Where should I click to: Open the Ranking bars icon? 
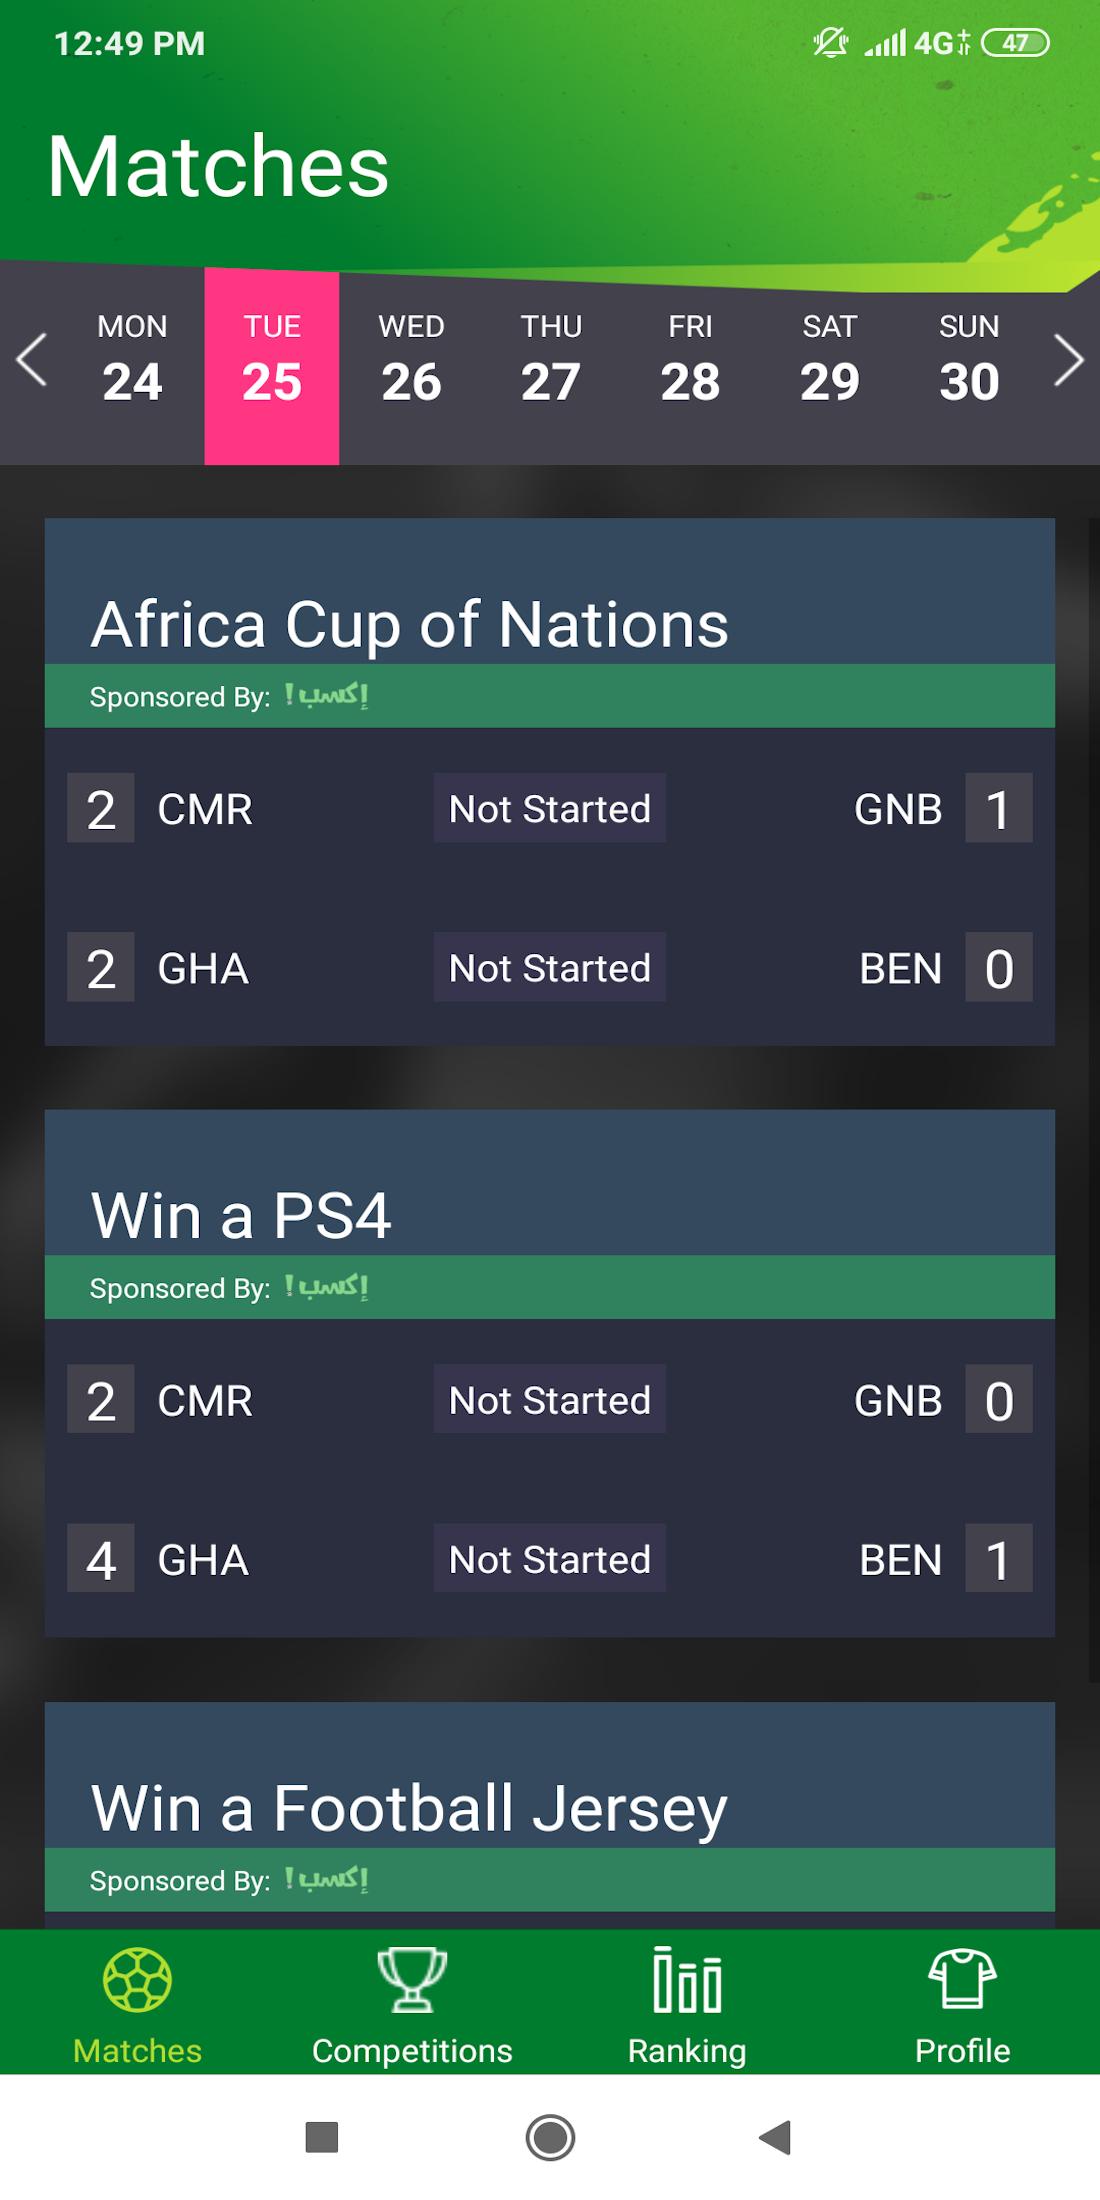coord(687,1980)
